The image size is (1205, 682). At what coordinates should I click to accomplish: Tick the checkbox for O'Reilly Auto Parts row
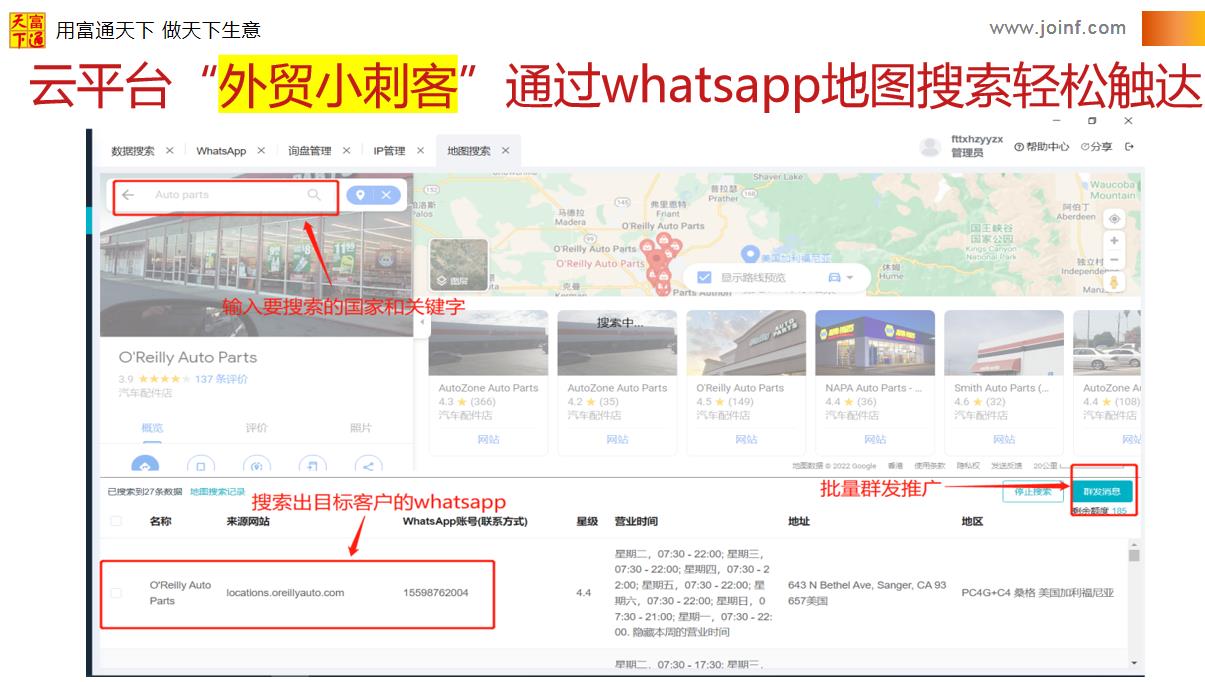point(116,593)
